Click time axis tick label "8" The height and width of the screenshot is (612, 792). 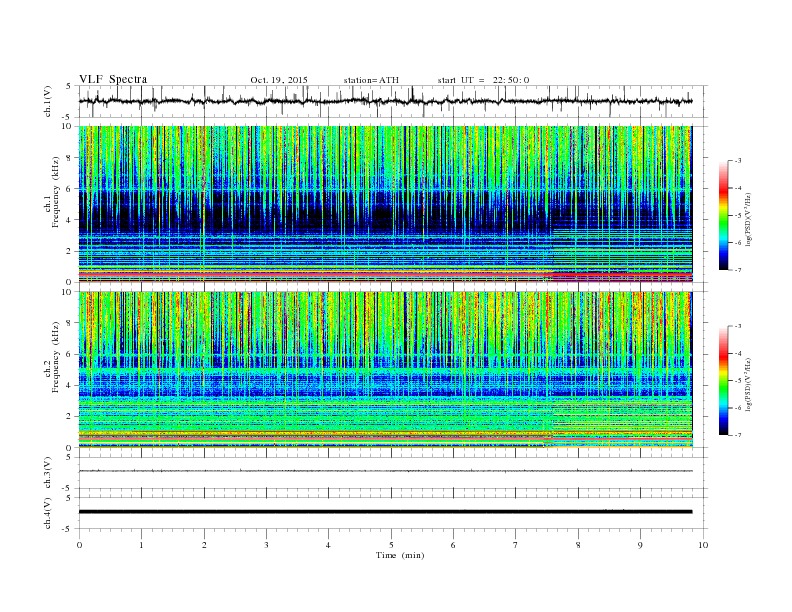(x=578, y=545)
